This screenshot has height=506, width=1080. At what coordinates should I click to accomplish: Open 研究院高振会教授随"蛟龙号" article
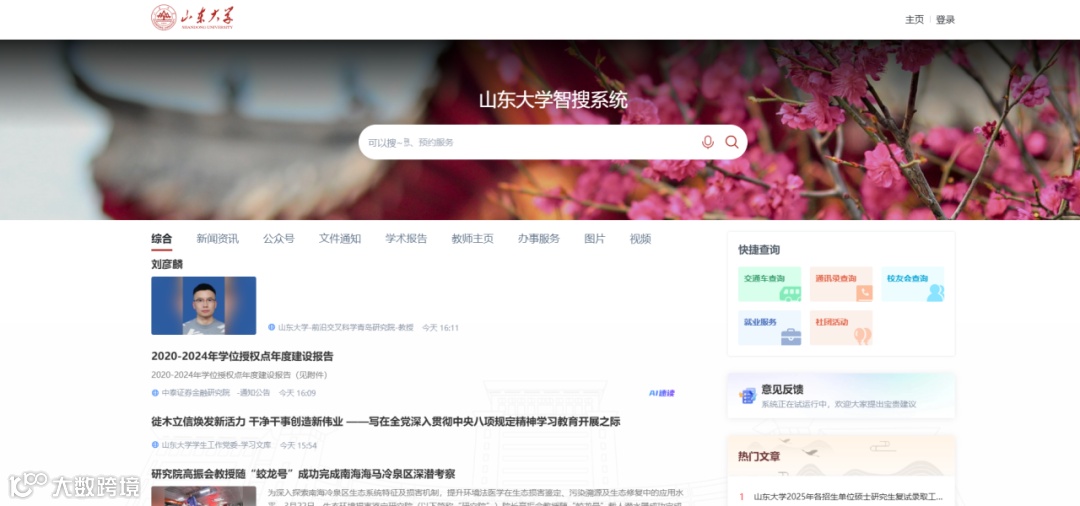(x=303, y=474)
